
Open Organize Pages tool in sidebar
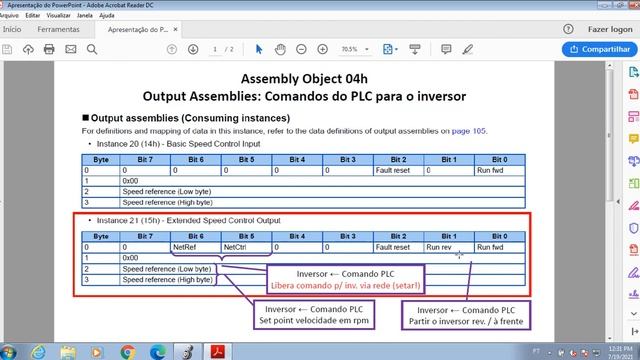(633, 183)
